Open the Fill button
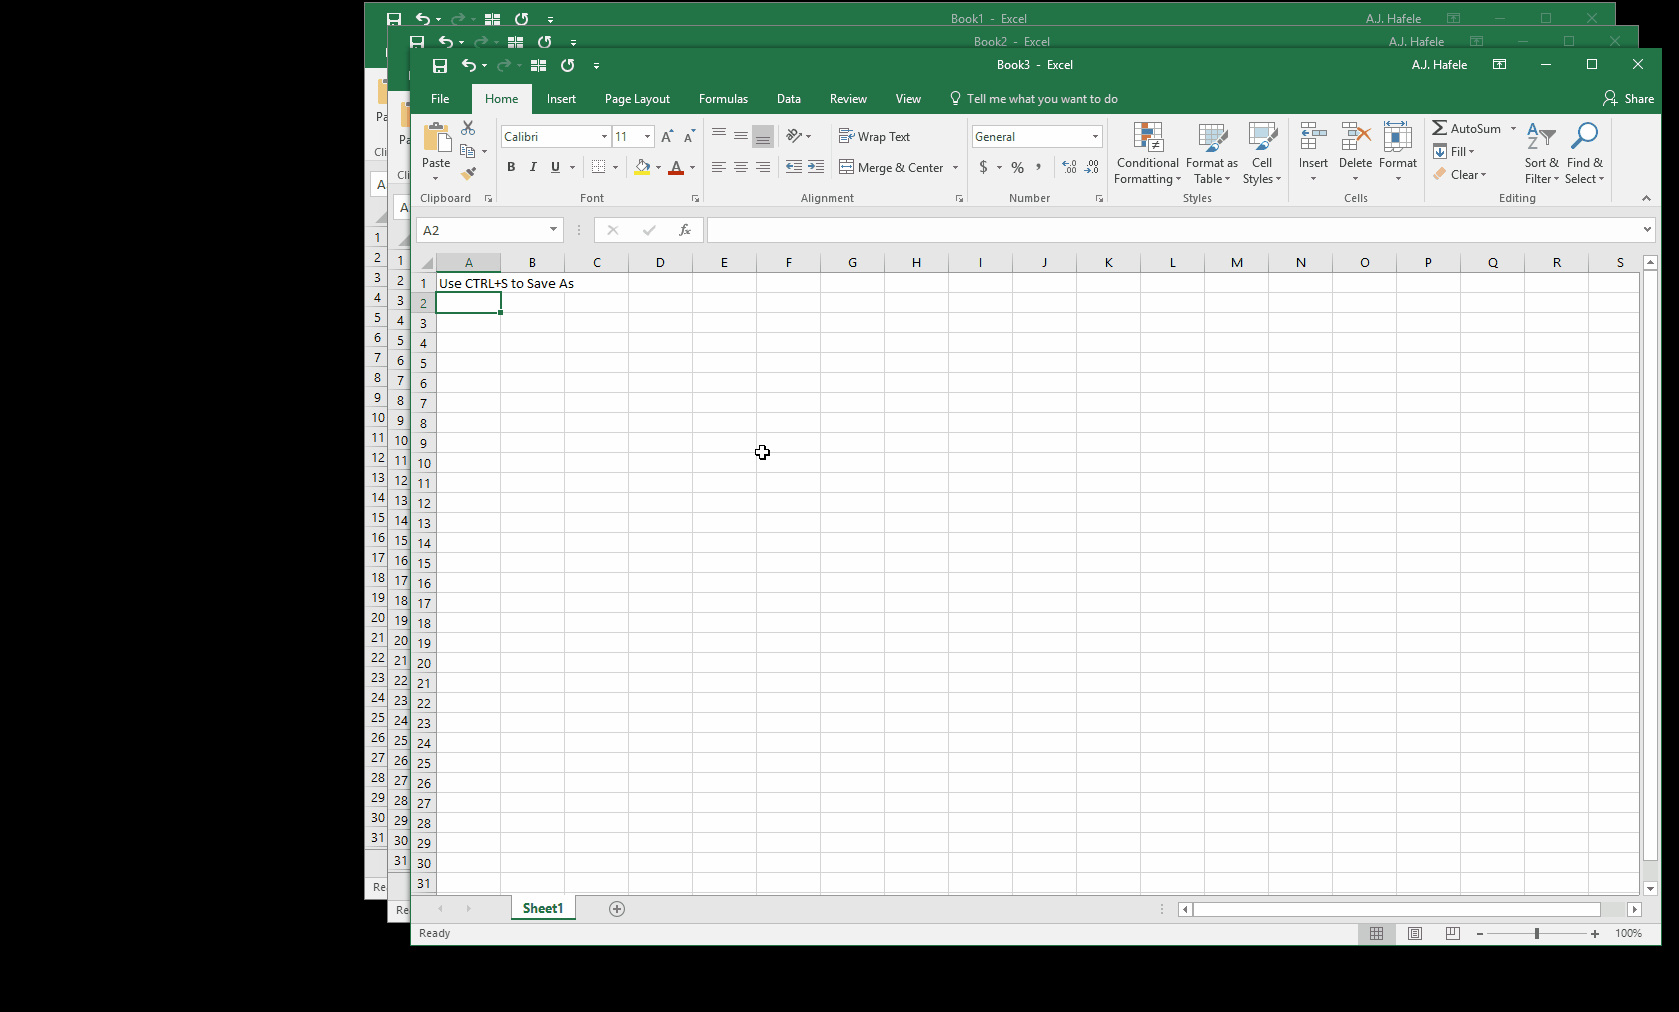Image resolution: width=1679 pixels, height=1012 pixels. 1453,151
